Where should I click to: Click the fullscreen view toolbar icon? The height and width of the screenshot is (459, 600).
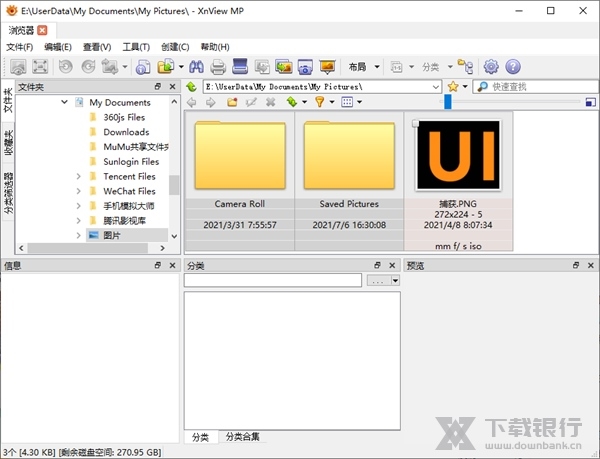(40, 67)
